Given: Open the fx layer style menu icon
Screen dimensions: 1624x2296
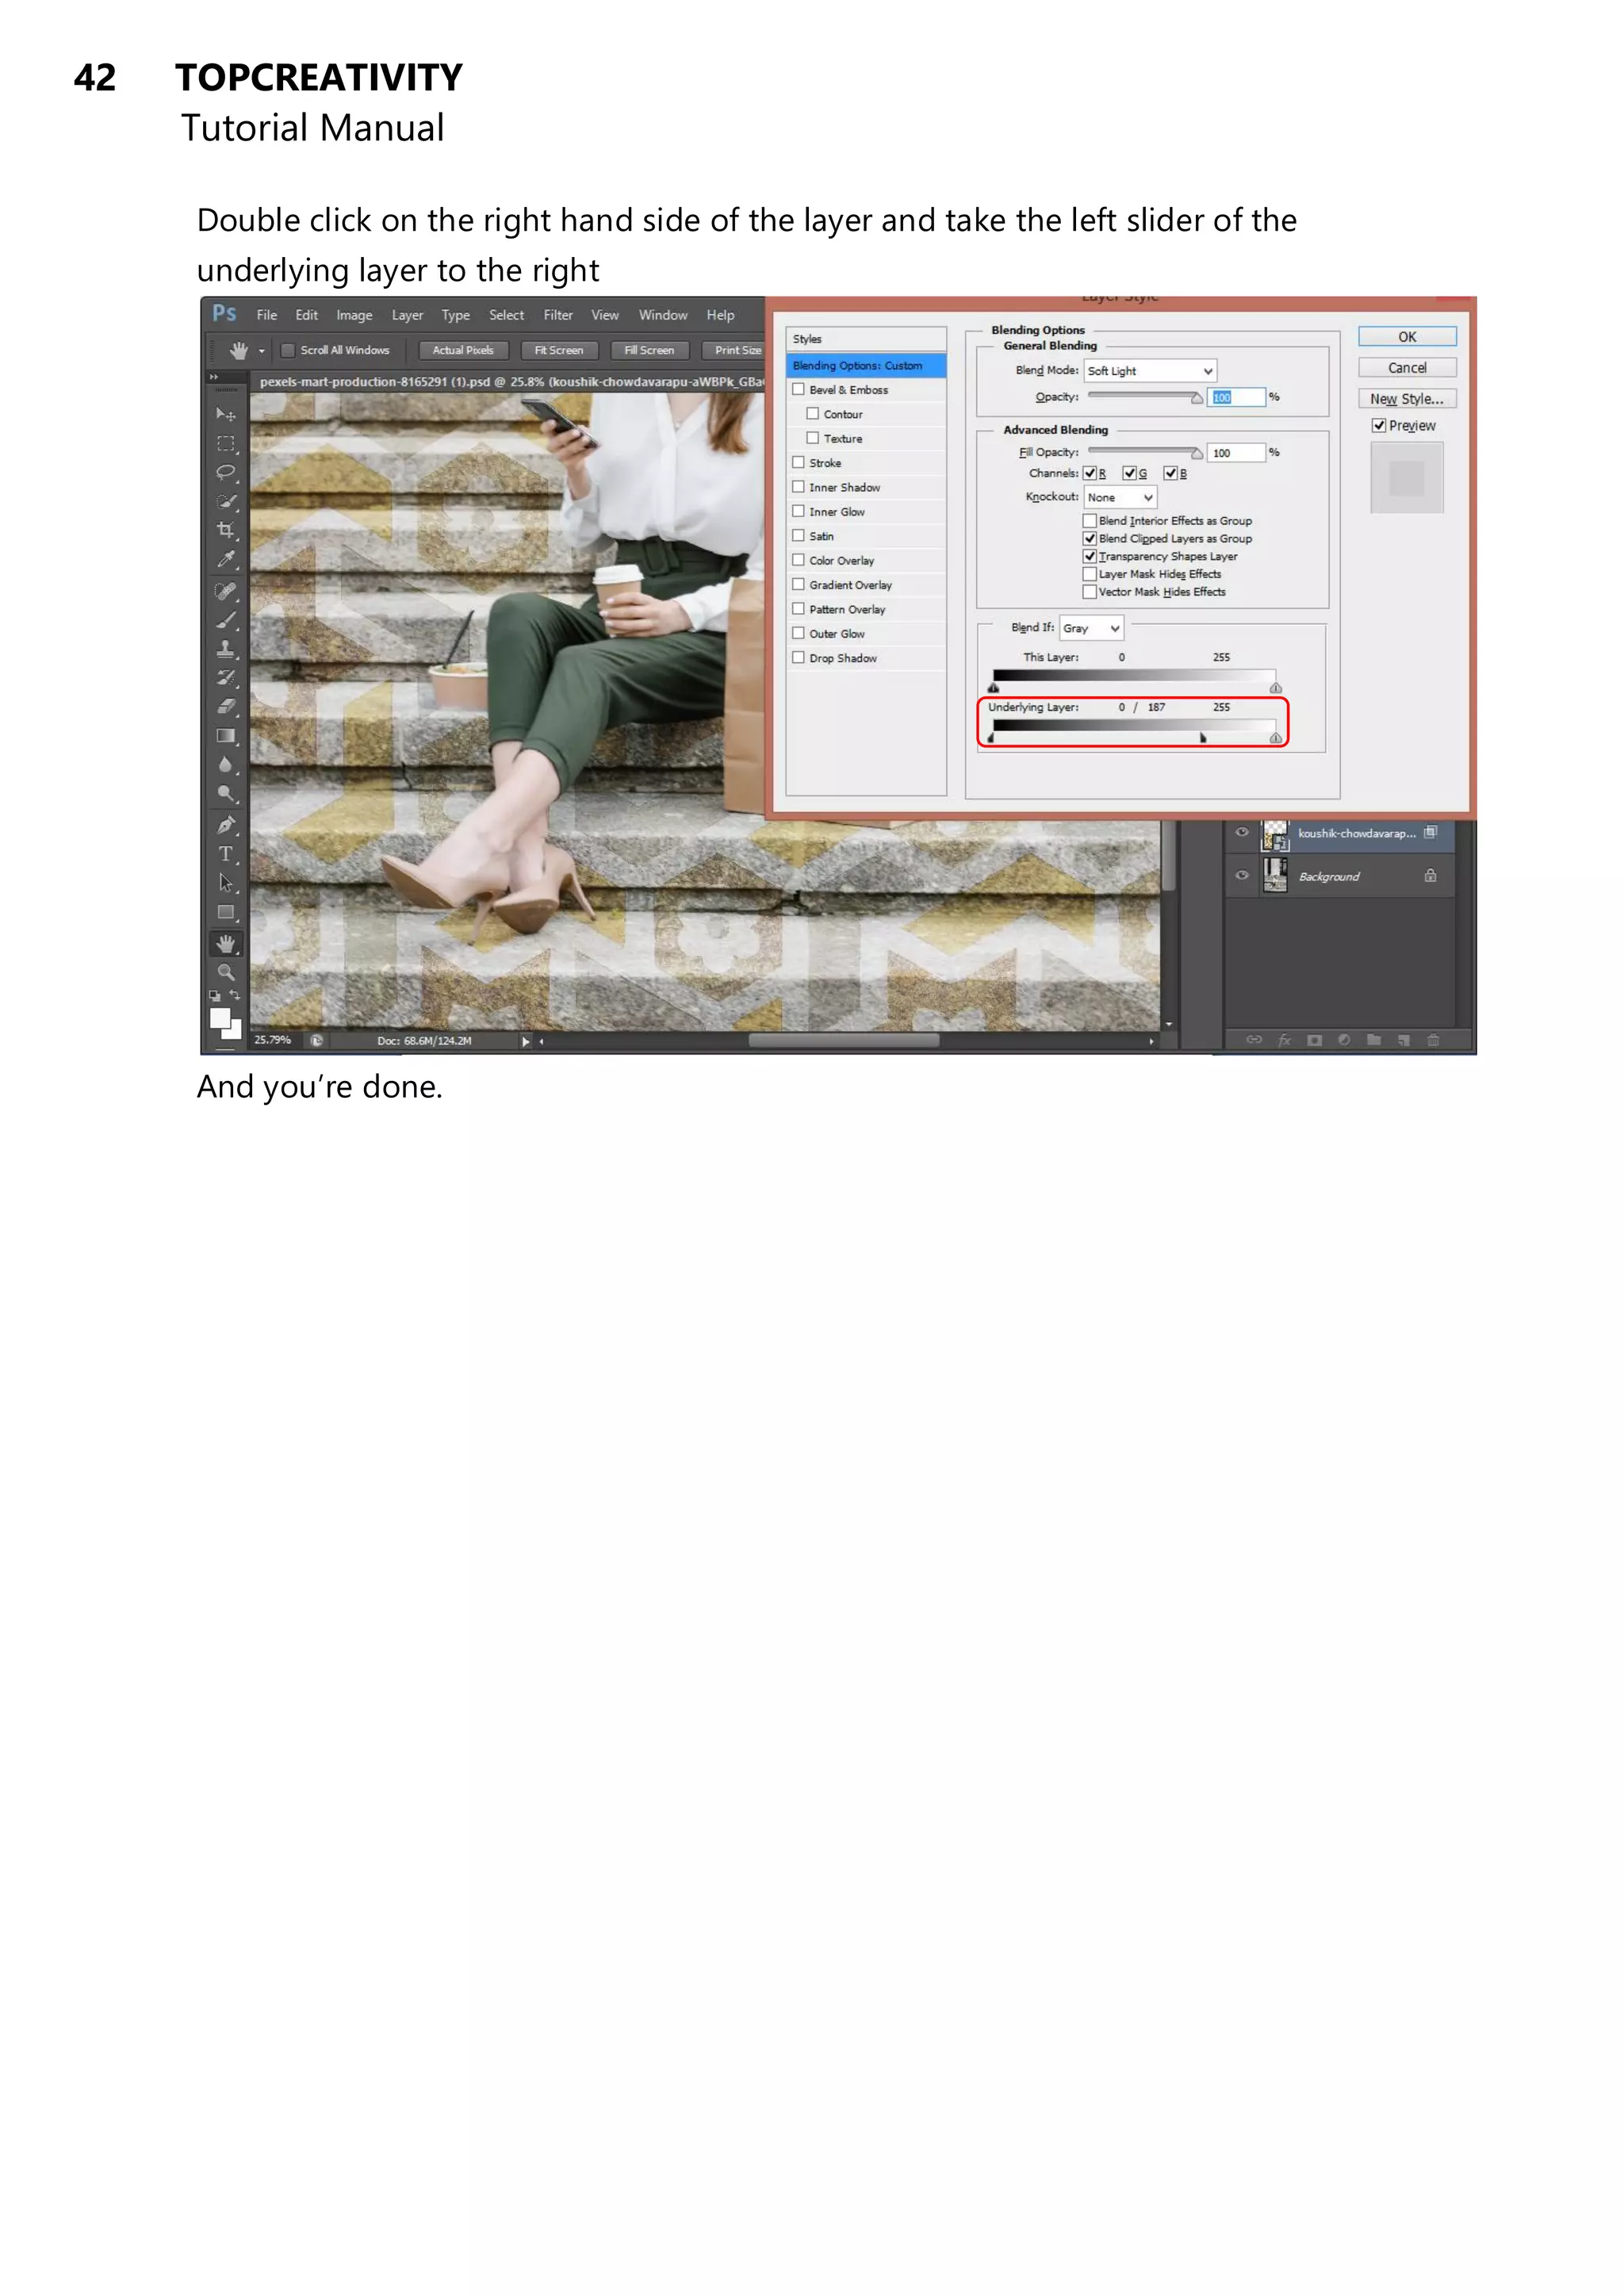Looking at the screenshot, I should [1285, 1040].
